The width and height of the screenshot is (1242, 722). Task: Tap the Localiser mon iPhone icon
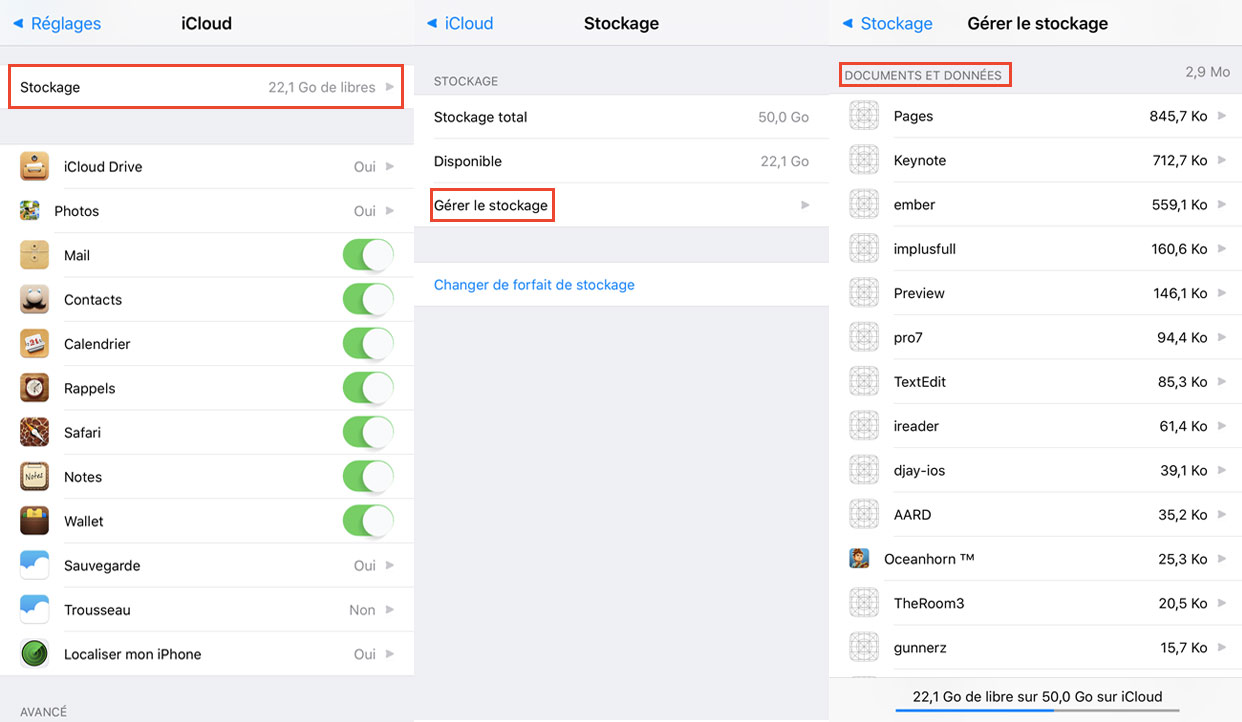[x=35, y=654]
